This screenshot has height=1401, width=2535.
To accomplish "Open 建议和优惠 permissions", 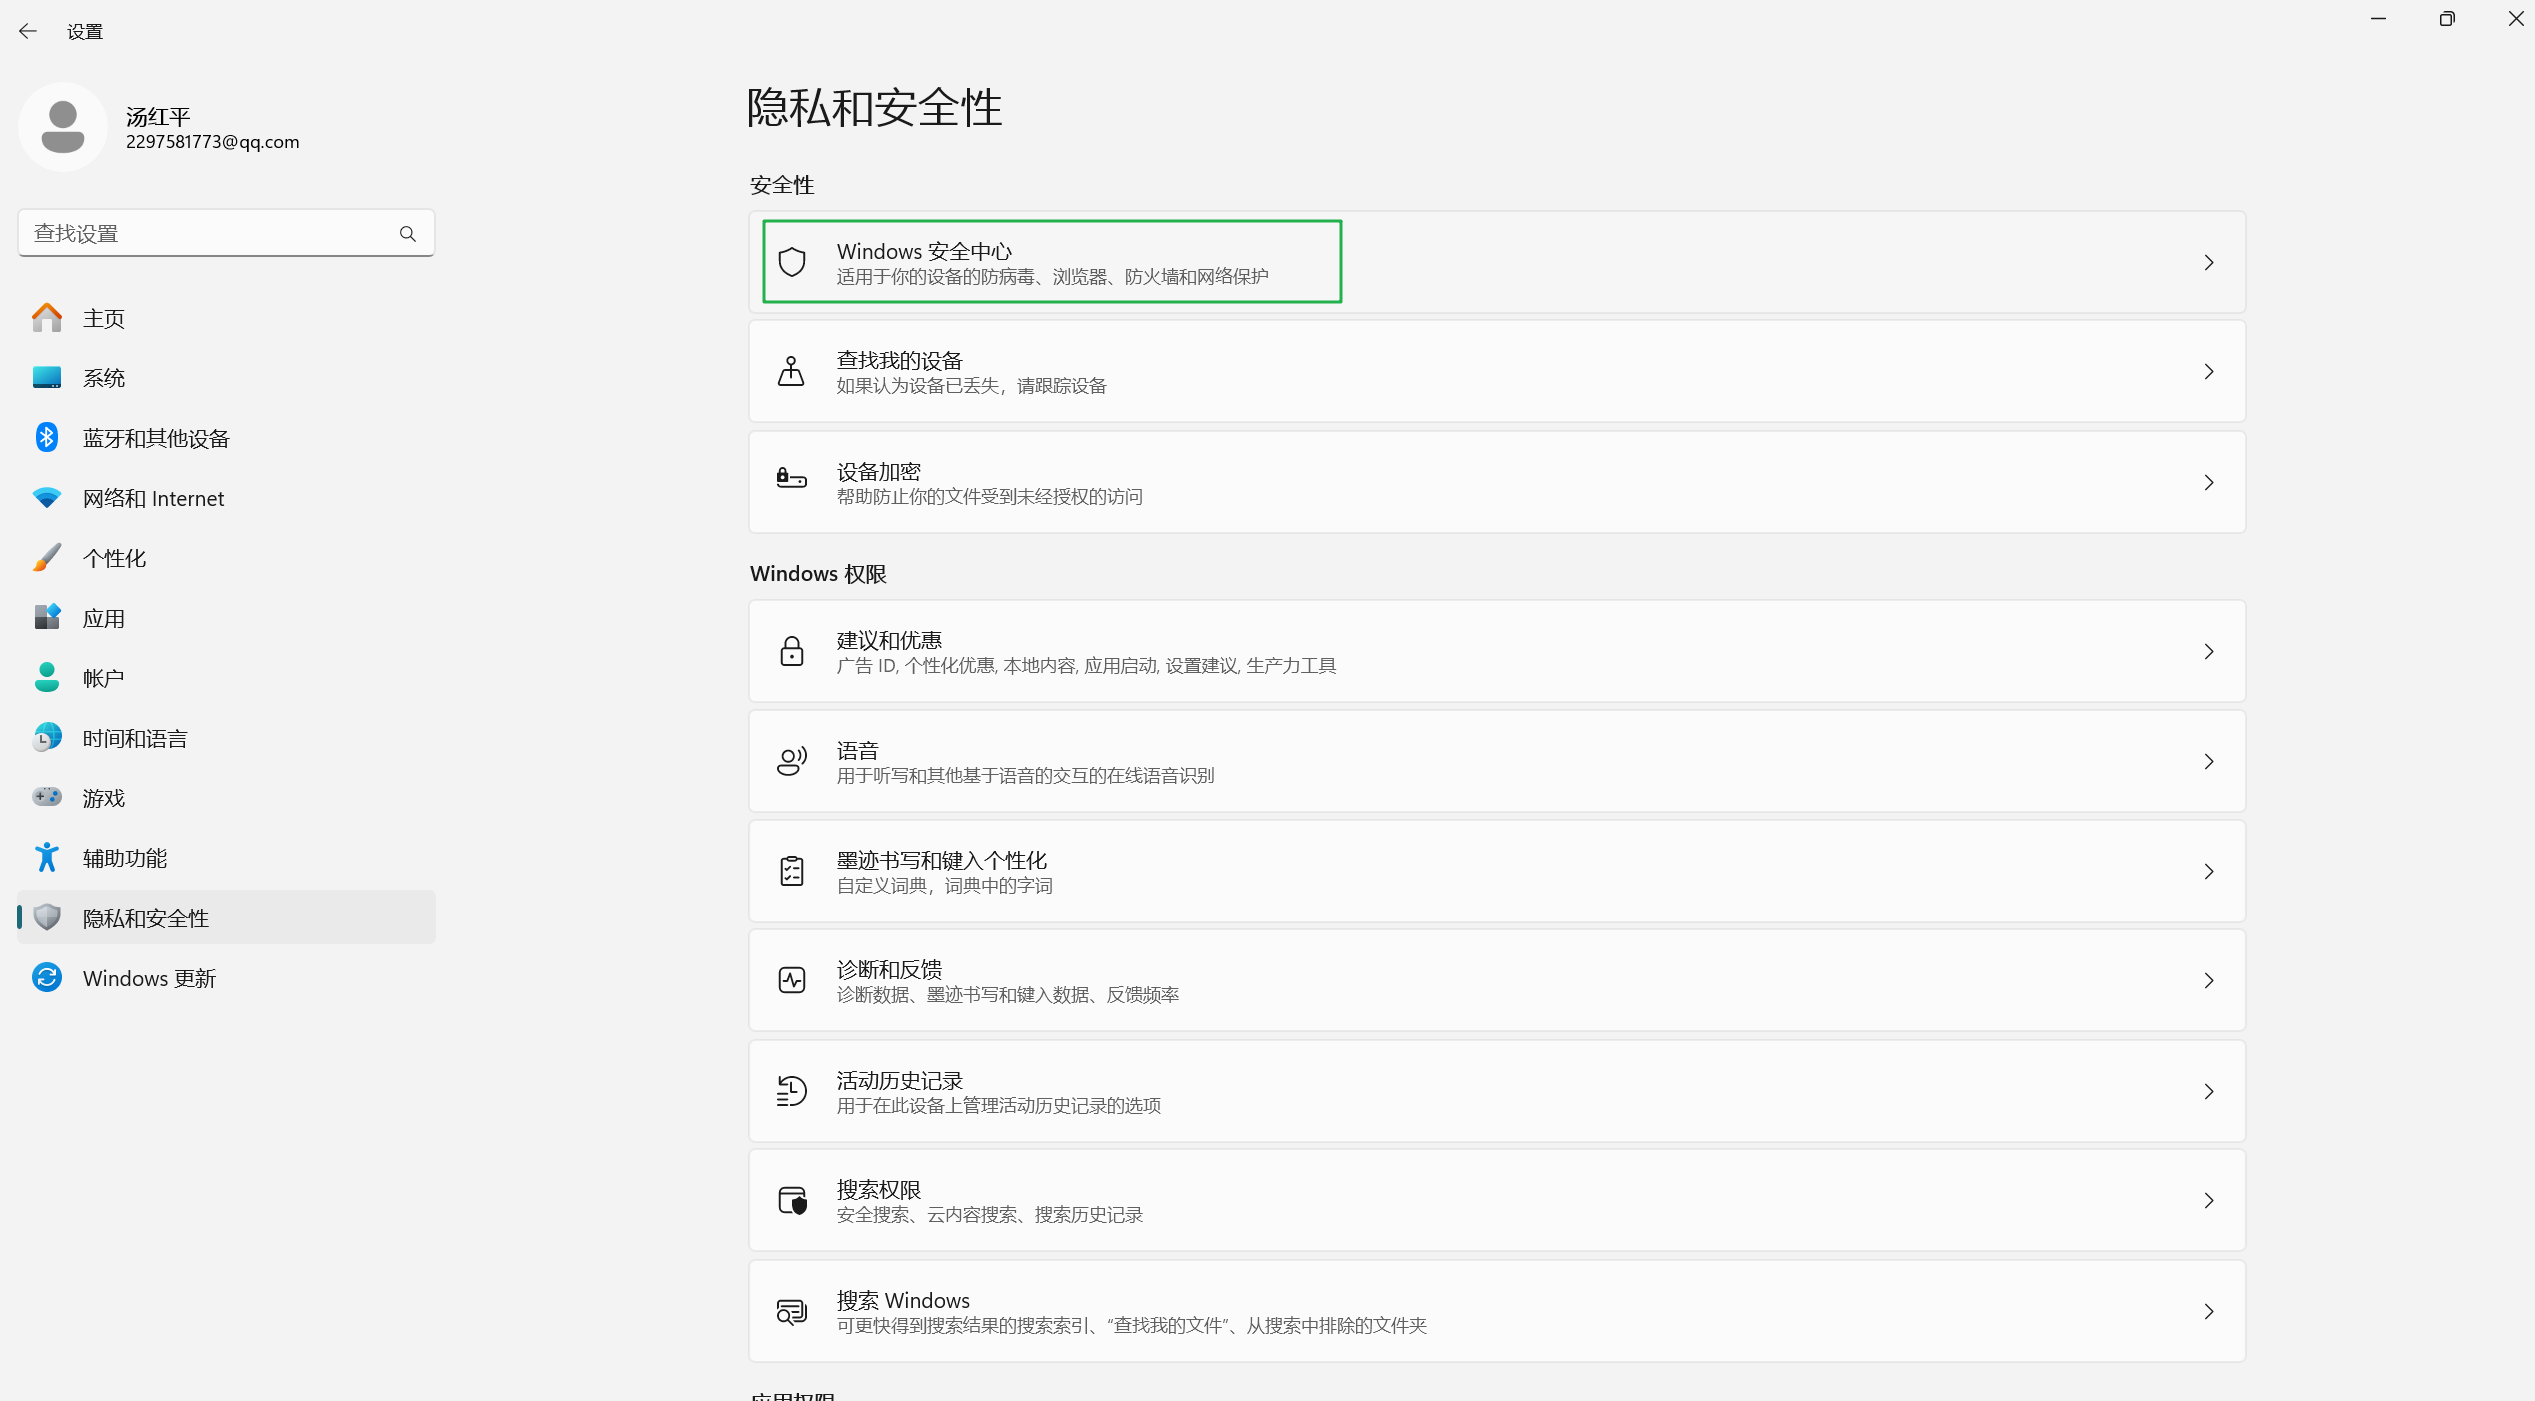I will click(1497, 652).
